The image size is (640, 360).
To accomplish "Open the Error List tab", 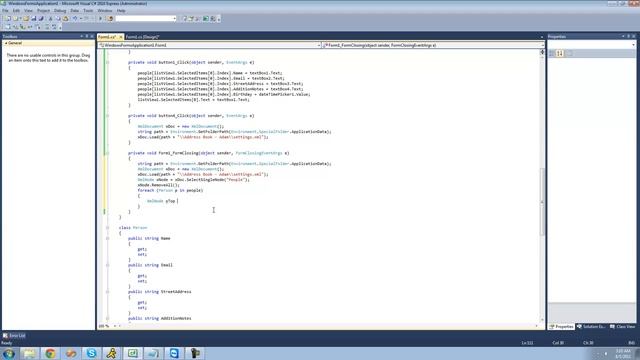I will [14, 336].
